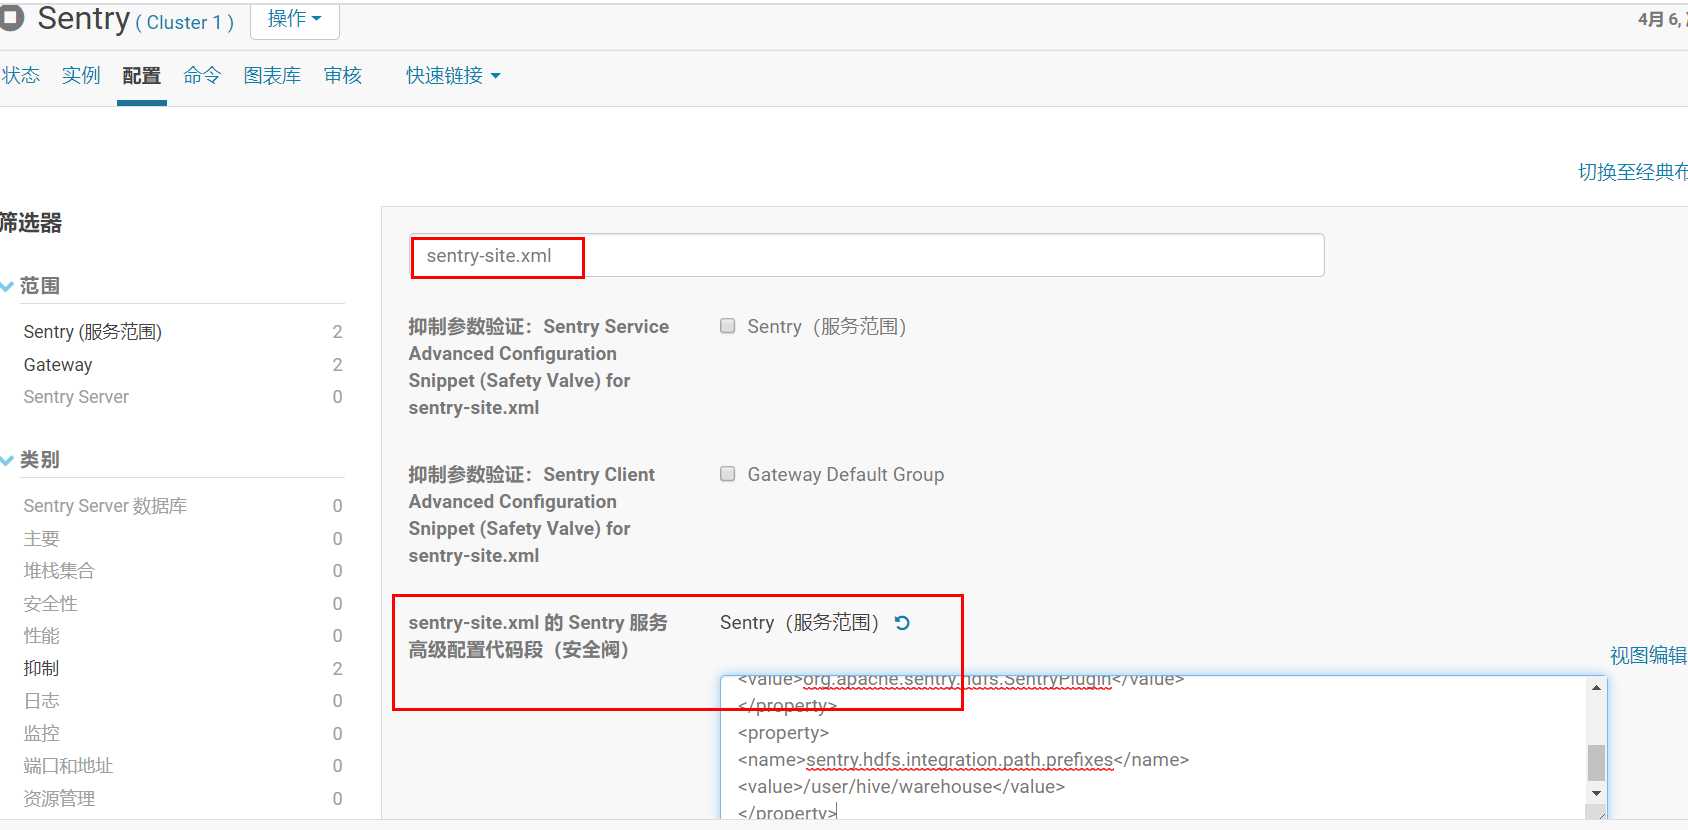Click the sentry-site.xml 的 Sentry 服务高级配置代码段 label
This screenshot has width=1688, height=830.
pyautogui.click(x=538, y=636)
